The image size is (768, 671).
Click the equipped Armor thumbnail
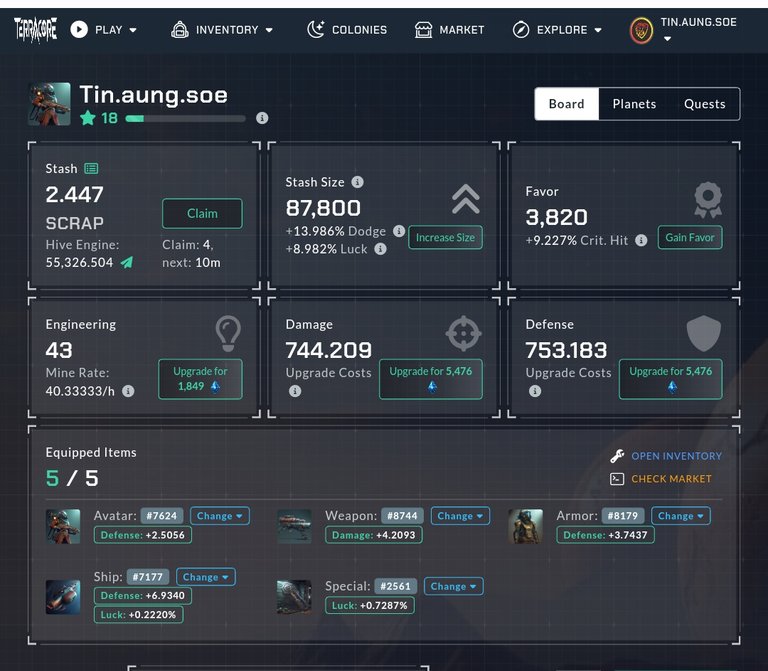click(x=526, y=527)
